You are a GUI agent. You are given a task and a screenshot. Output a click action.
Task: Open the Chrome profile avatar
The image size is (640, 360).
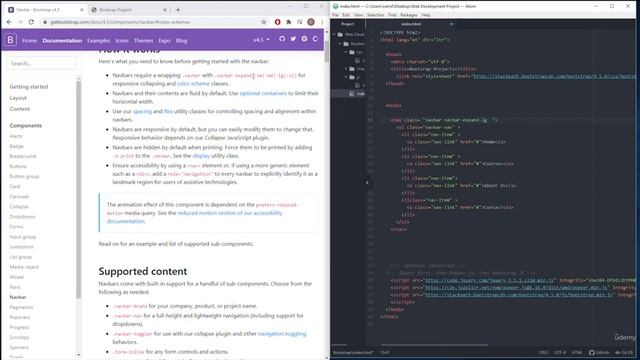click(311, 22)
